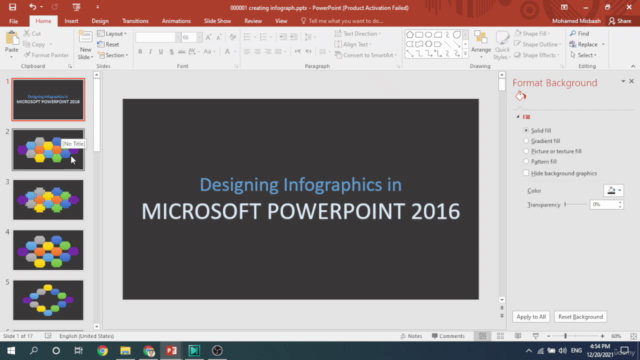Toggle Underline formatting
Viewport: 640px width, 360px height.
pos(161,51)
